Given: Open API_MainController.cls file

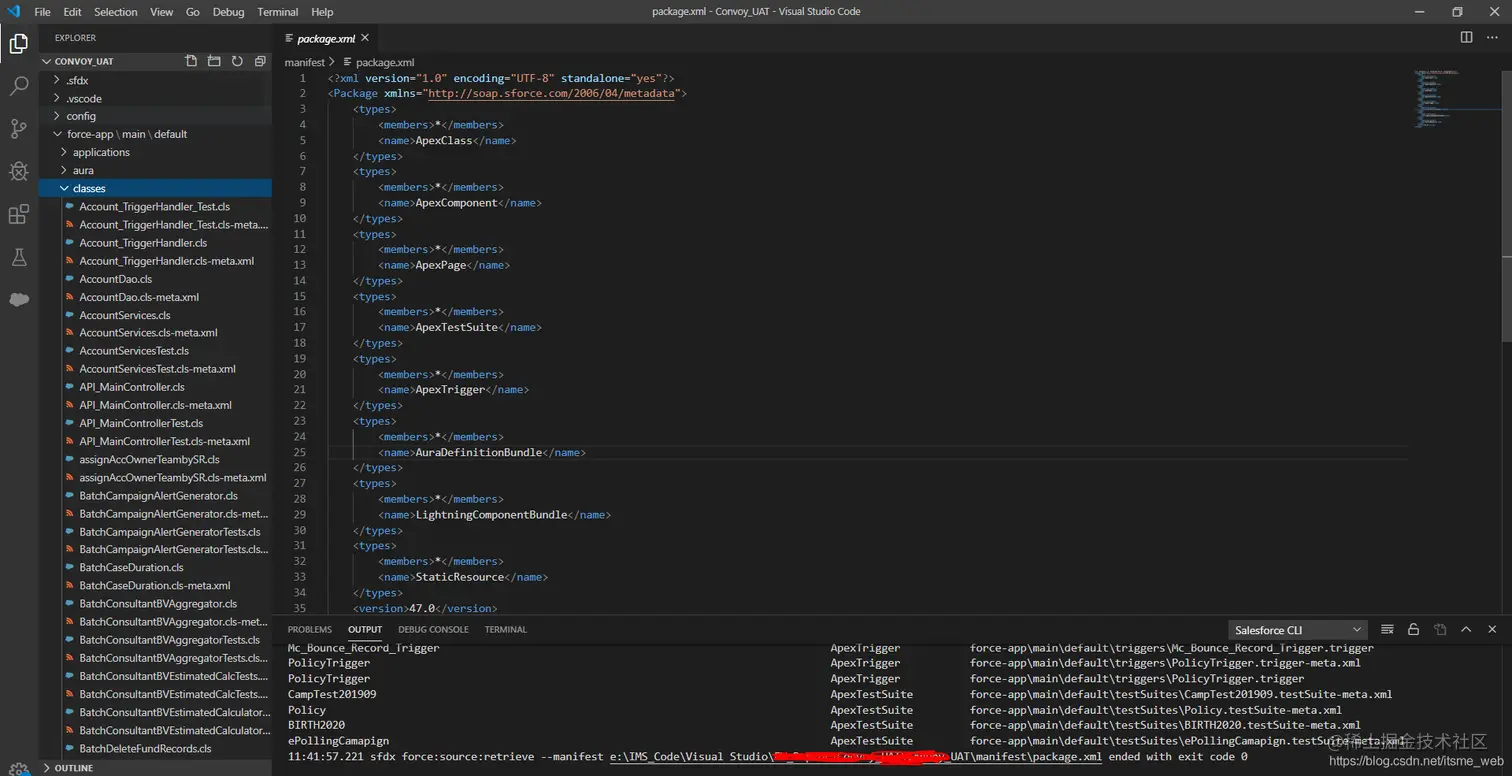Looking at the screenshot, I should coord(132,387).
